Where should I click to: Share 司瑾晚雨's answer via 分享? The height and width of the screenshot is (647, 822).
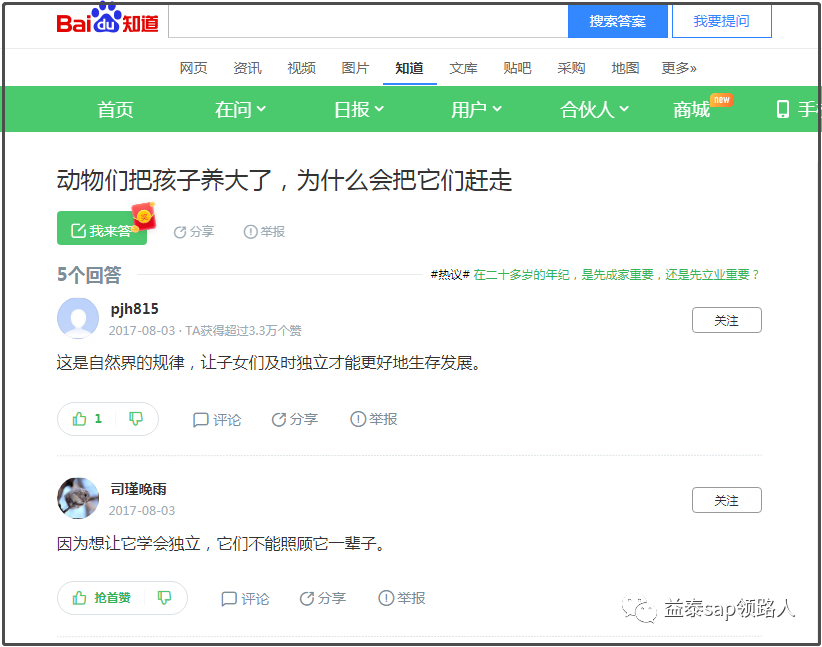click(x=322, y=598)
